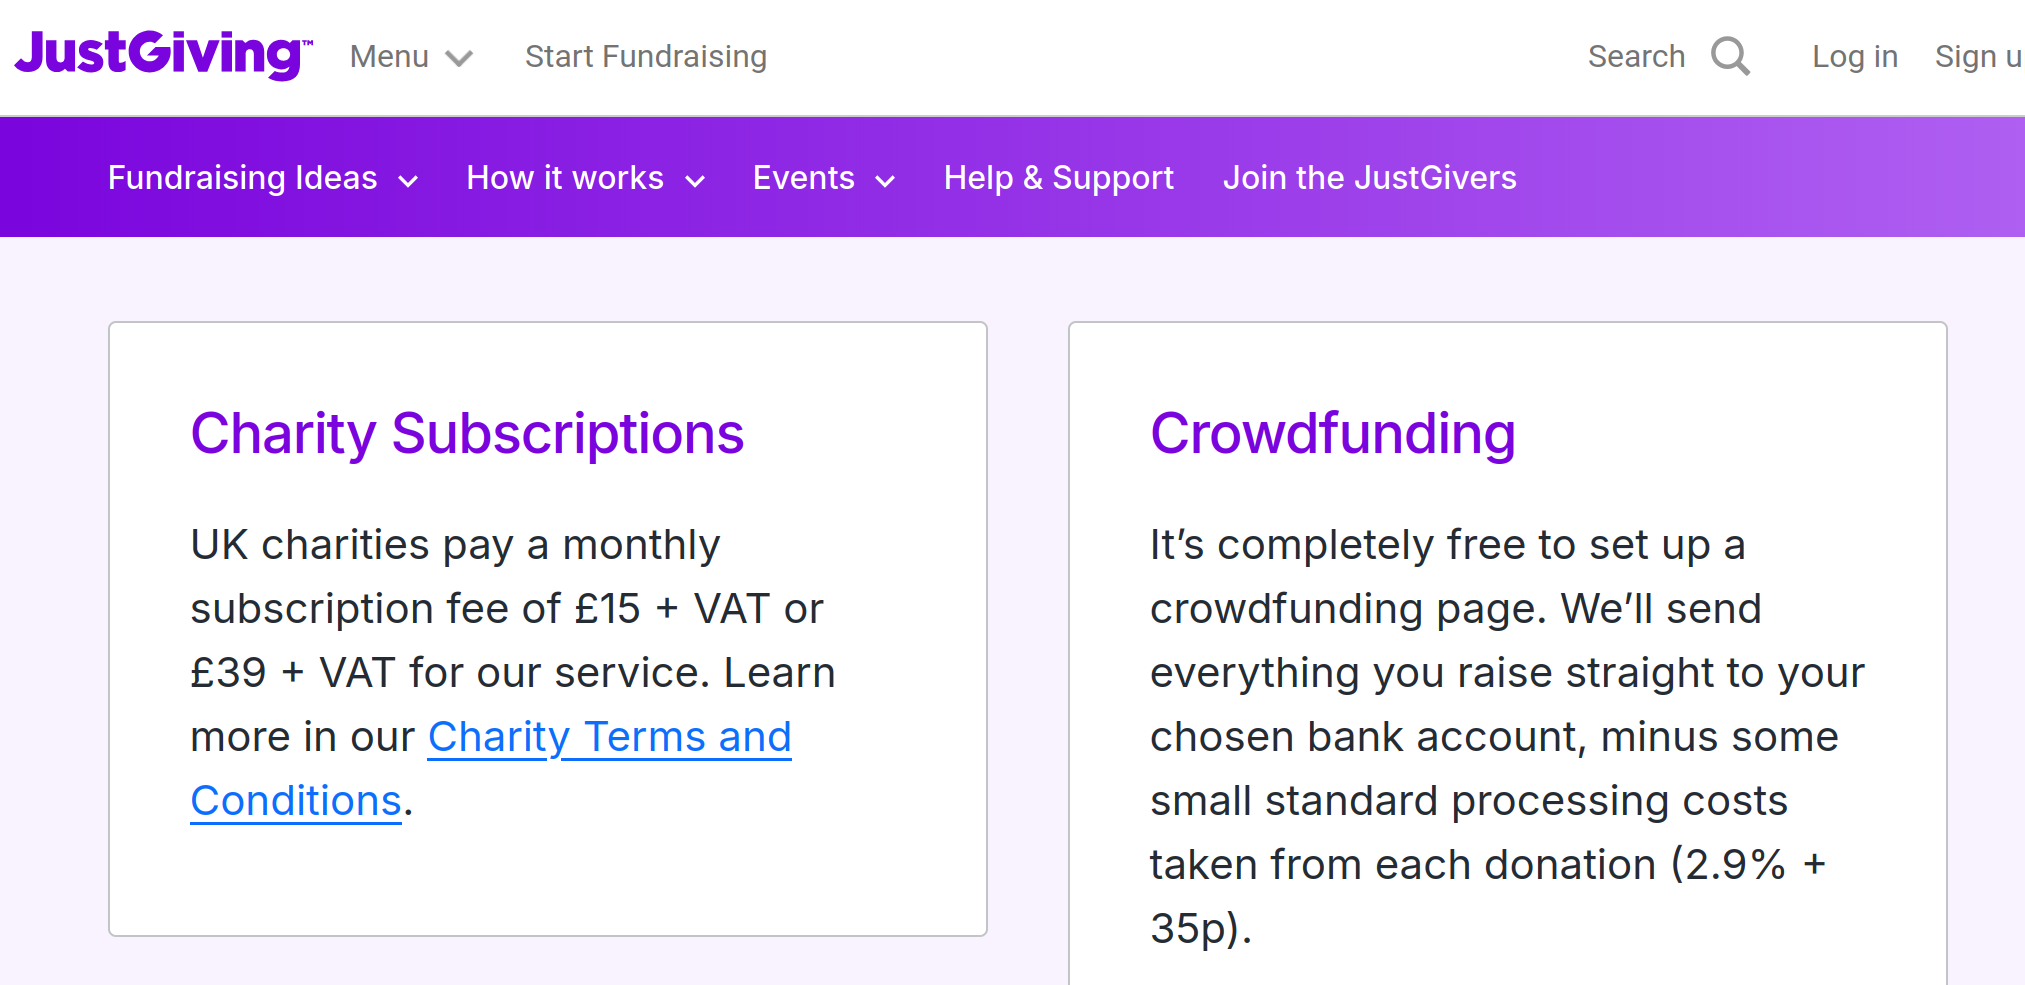This screenshot has width=2025, height=985.
Task: Expand the Events dropdown
Action: [x=803, y=177]
